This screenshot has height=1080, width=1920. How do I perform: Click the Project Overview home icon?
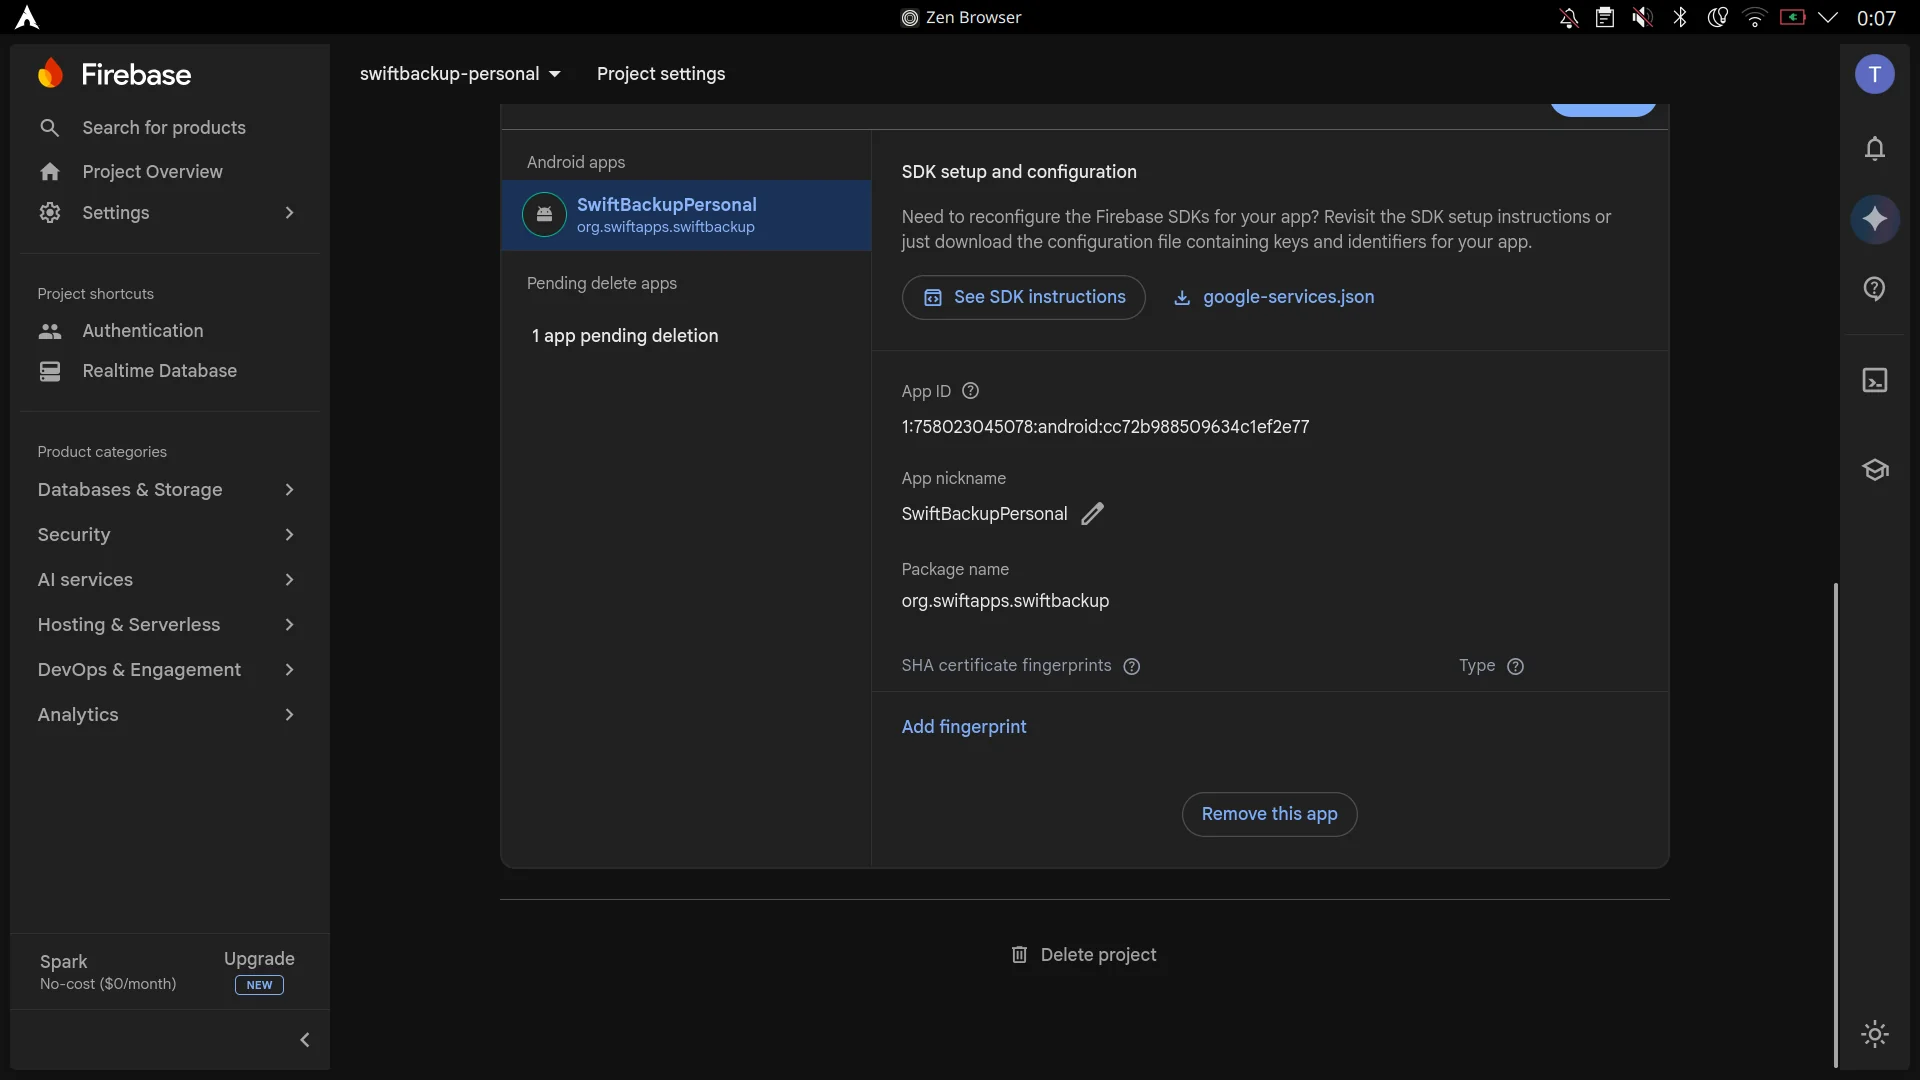50,172
